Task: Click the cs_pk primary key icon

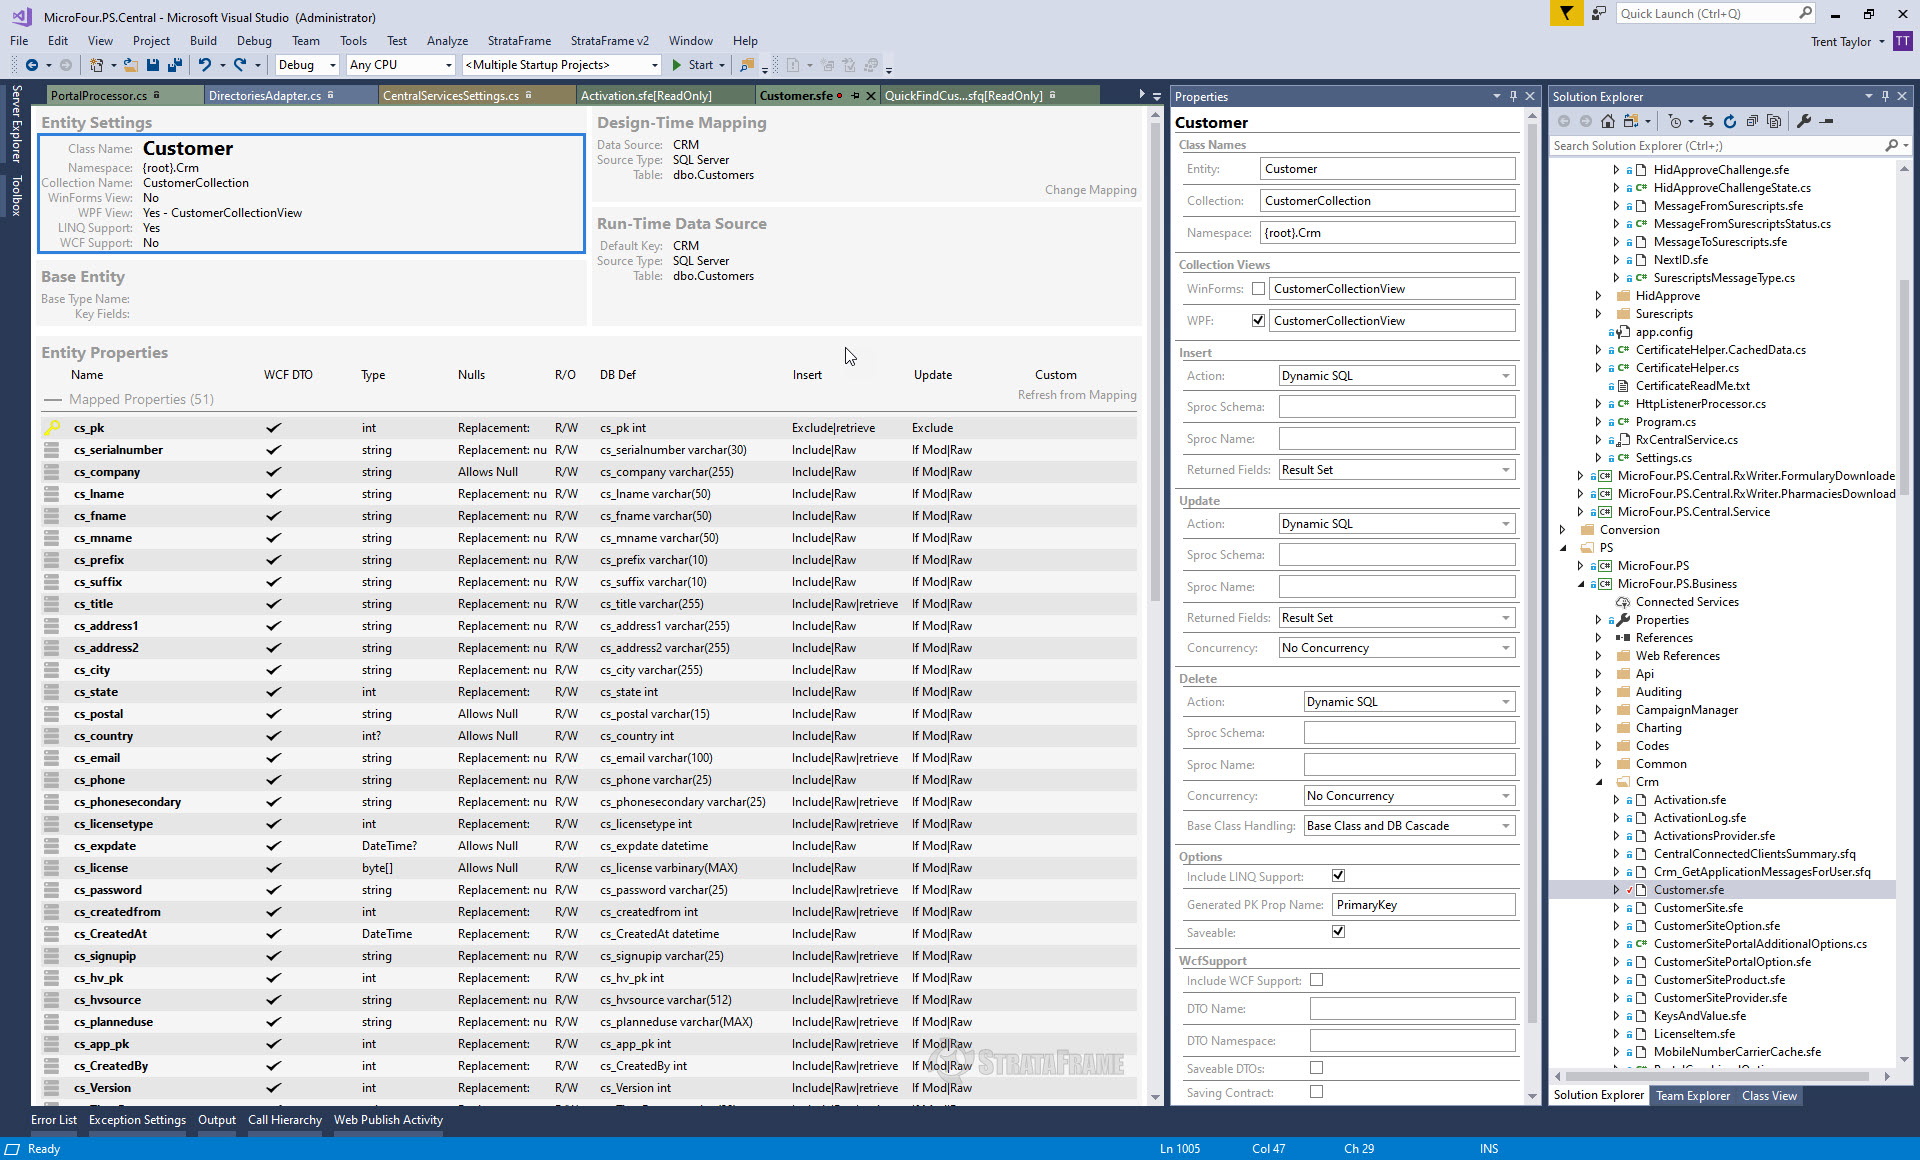Action: coord(51,428)
